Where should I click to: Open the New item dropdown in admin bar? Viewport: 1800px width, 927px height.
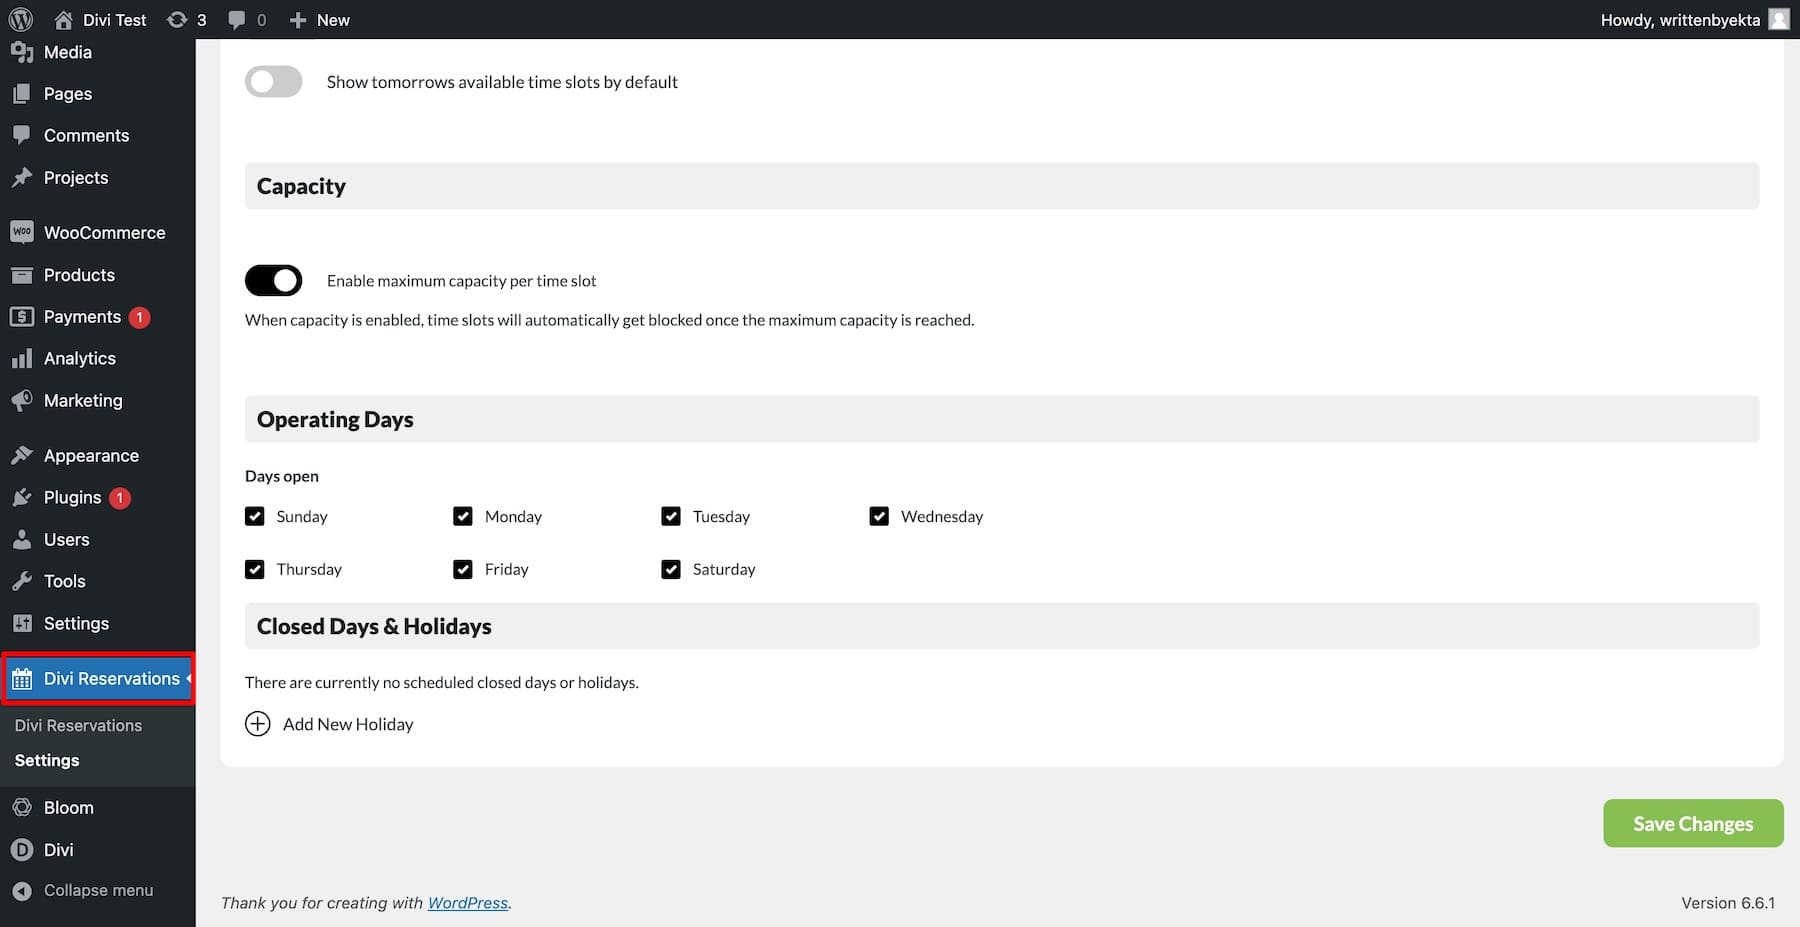(319, 19)
